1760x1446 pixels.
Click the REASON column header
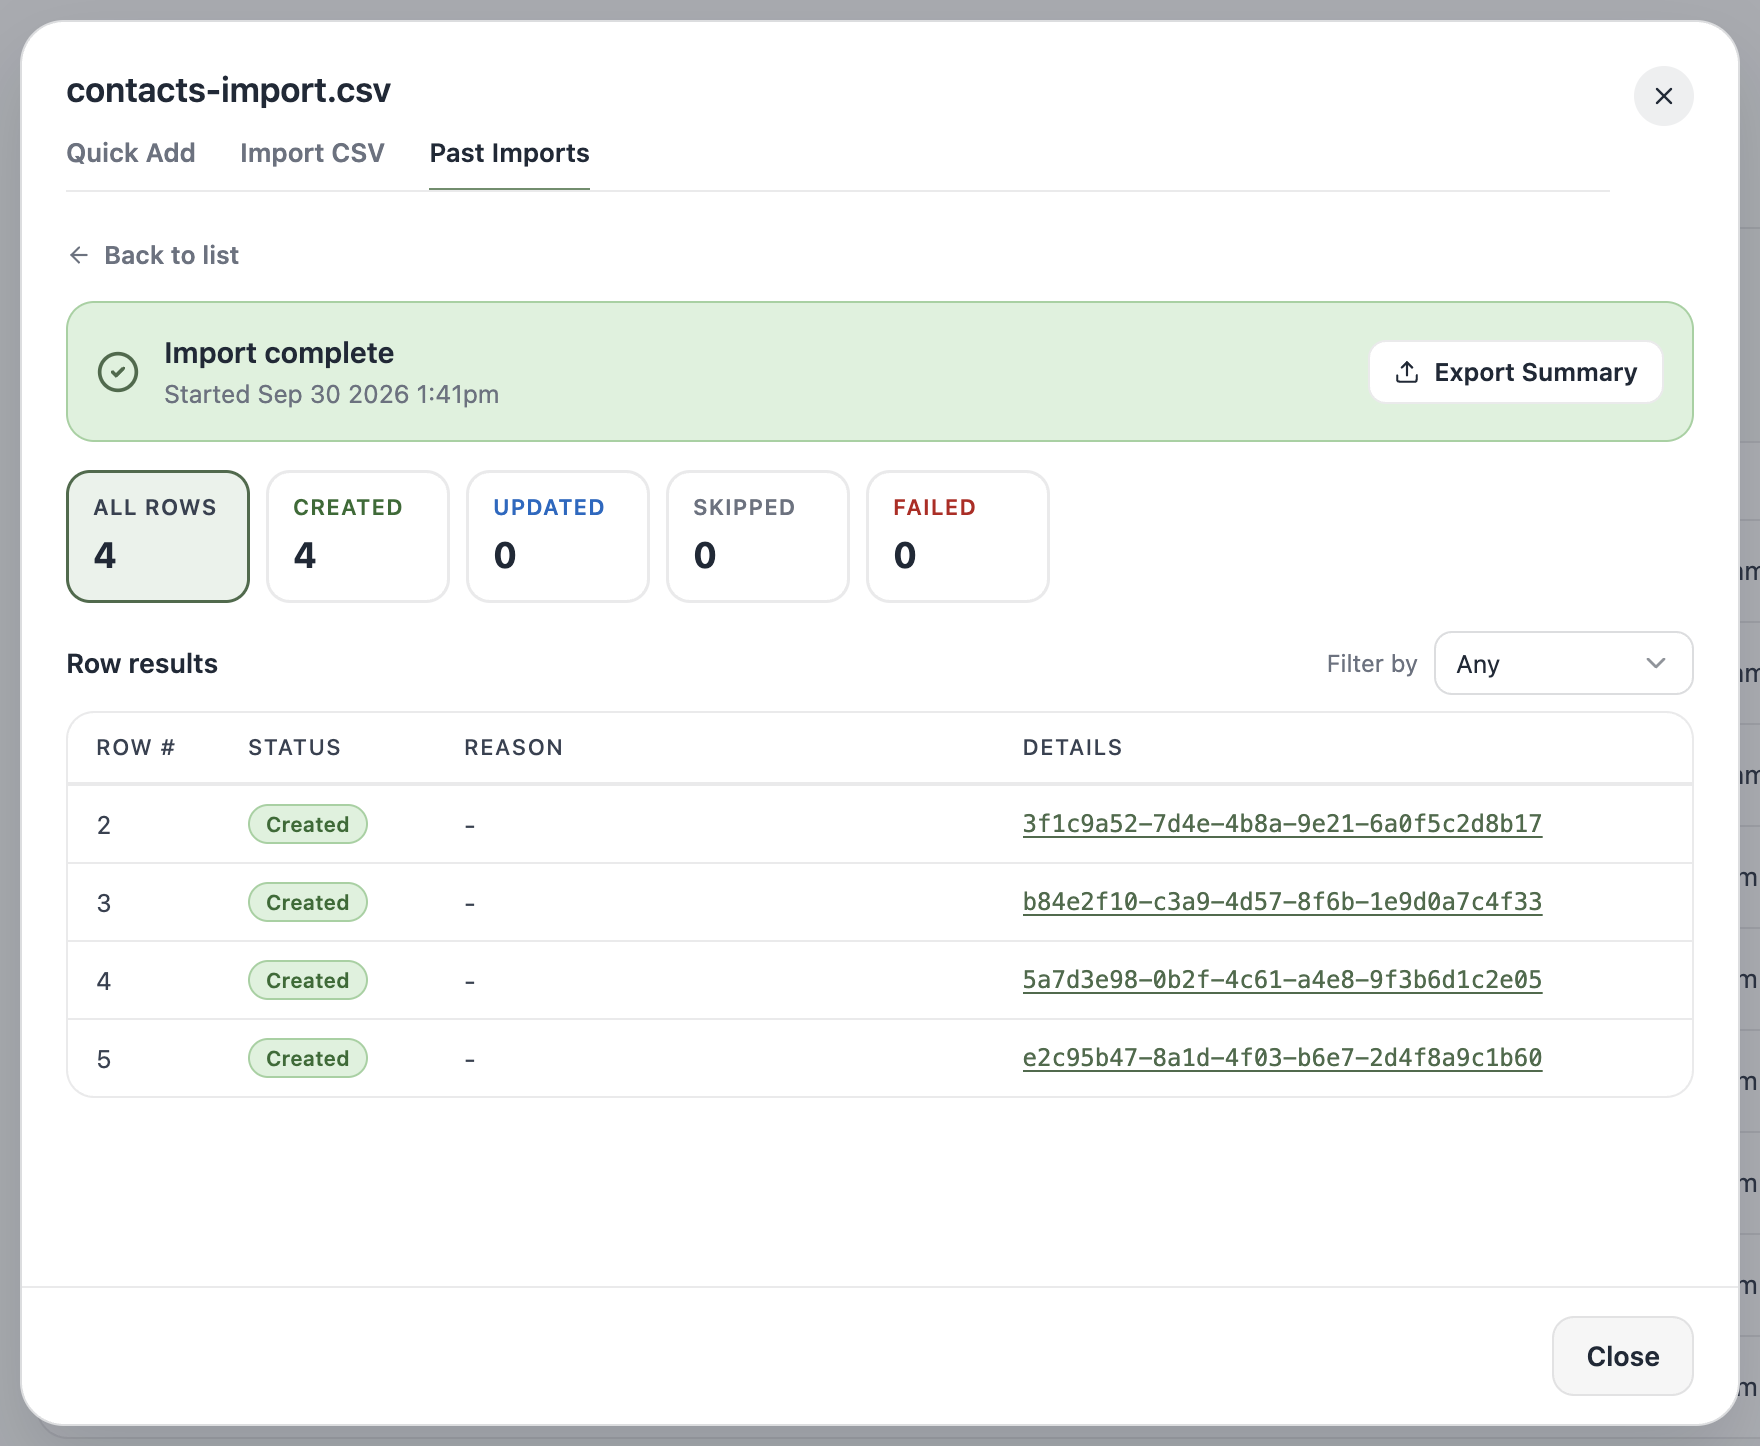point(514,747)
